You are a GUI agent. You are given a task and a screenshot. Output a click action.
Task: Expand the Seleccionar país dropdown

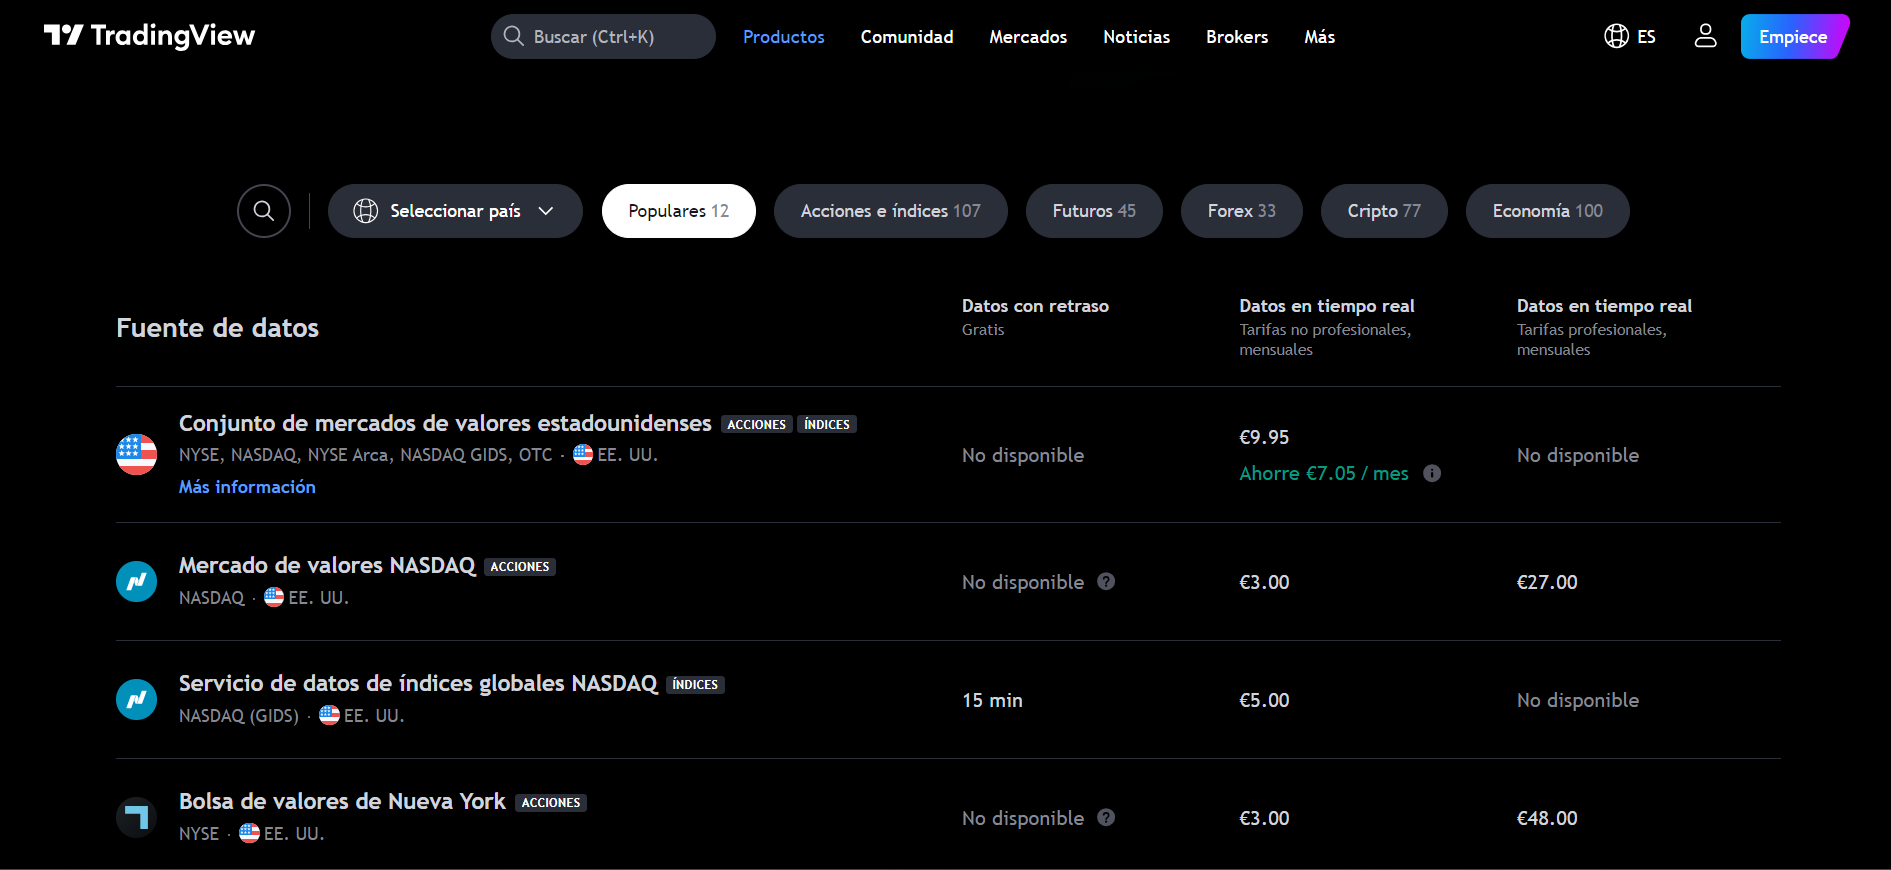click(455, 211)
